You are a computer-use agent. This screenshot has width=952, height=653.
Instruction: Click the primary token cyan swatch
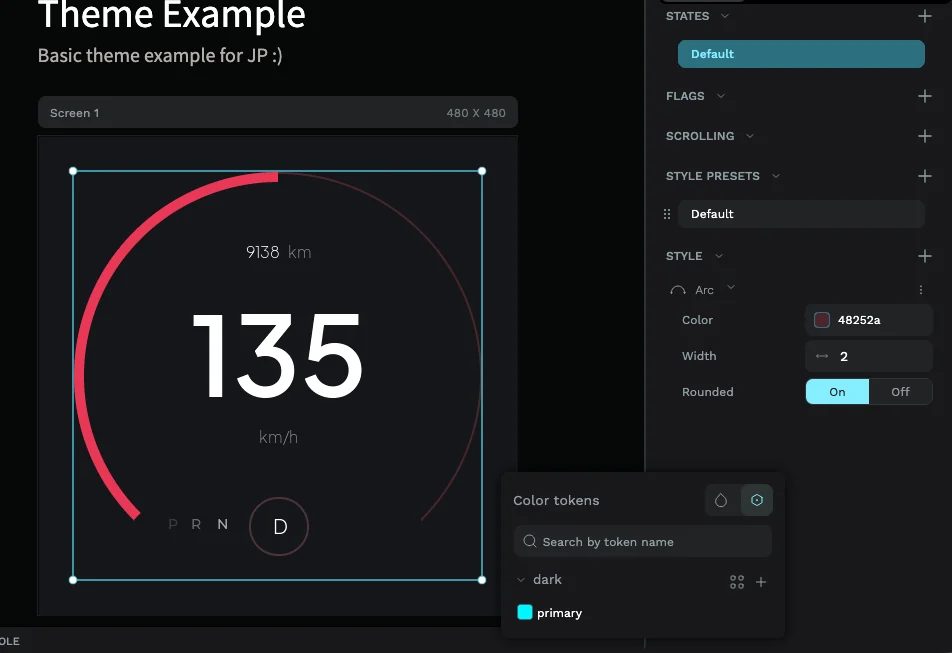(525, 612)
